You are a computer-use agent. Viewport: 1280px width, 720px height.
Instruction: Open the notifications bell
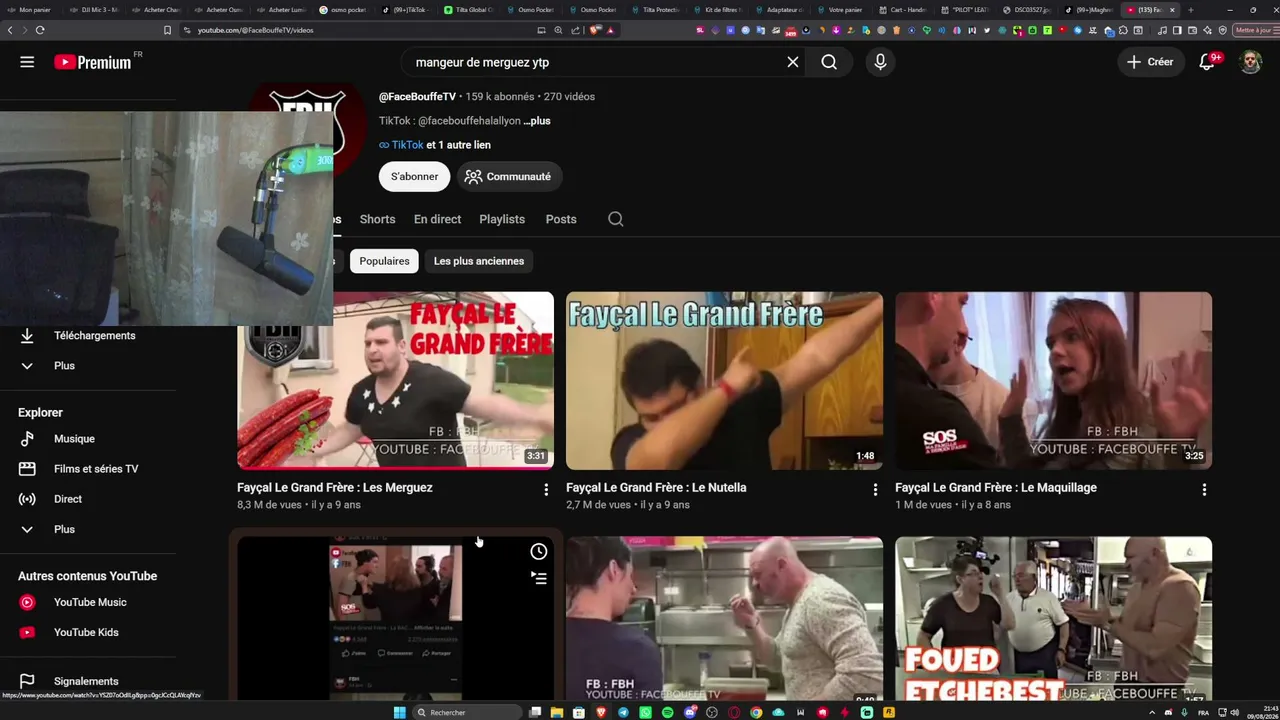[x=1207, y=62]
